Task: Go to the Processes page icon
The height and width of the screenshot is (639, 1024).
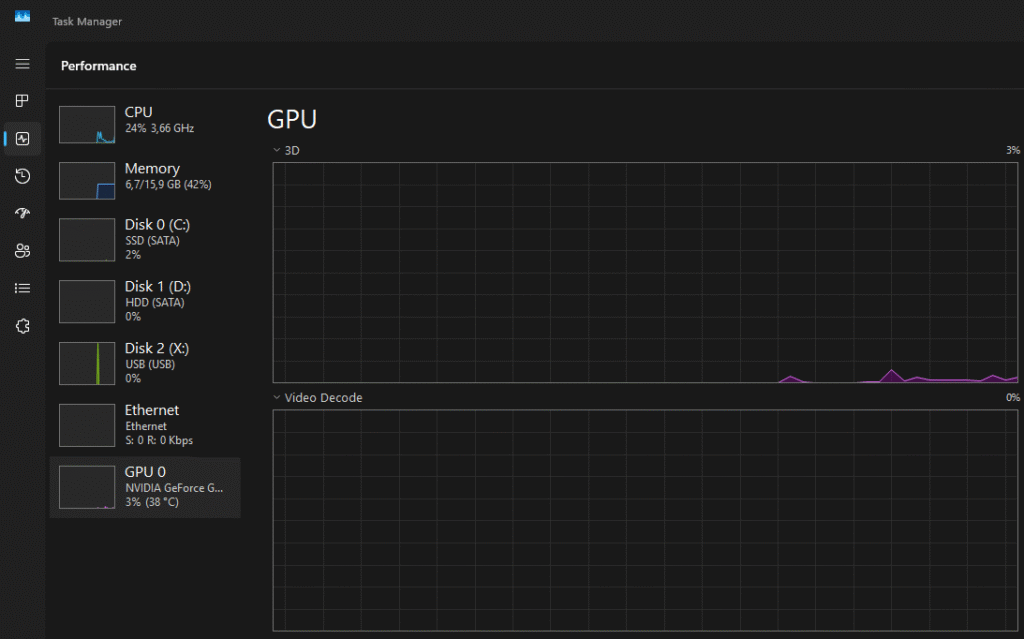Action: (x=22, y=101)
